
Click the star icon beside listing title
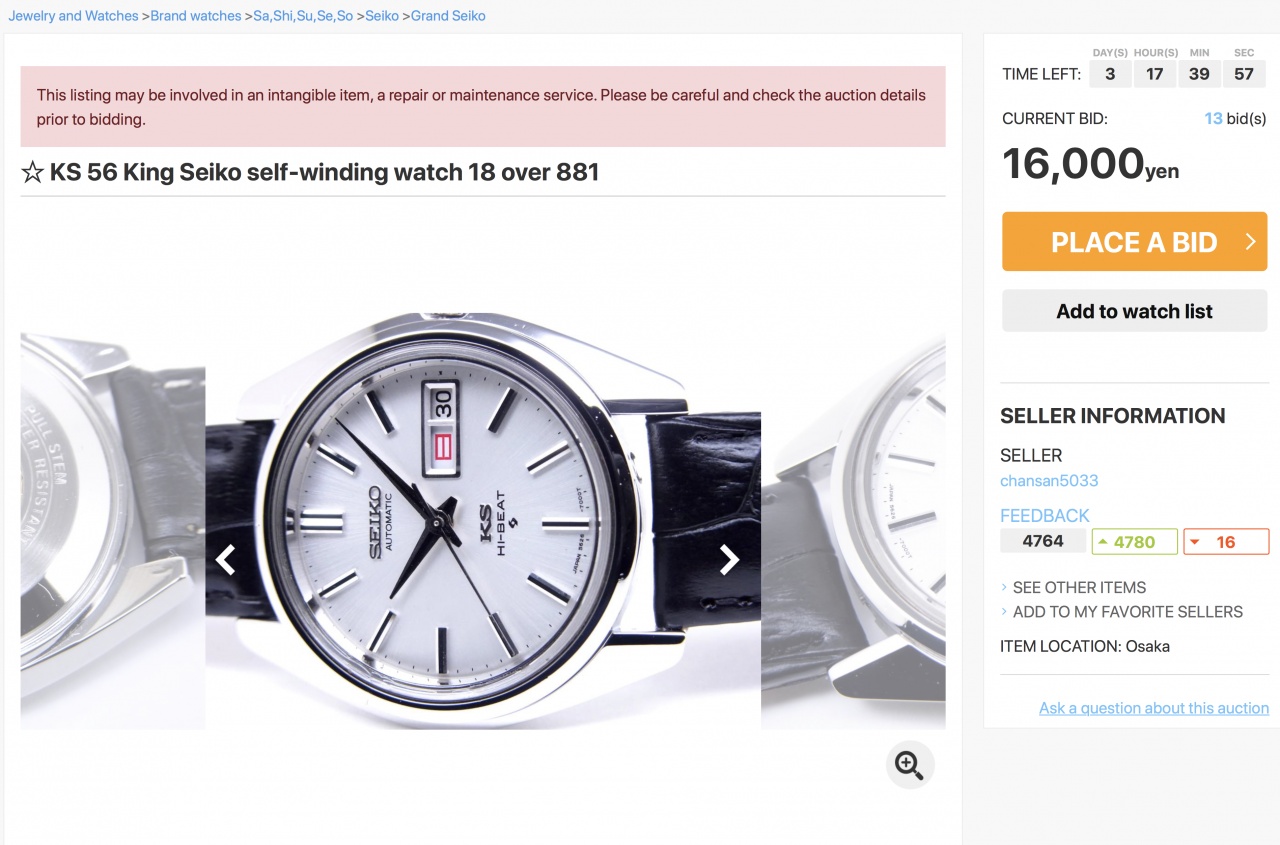(x=32, y=173)
